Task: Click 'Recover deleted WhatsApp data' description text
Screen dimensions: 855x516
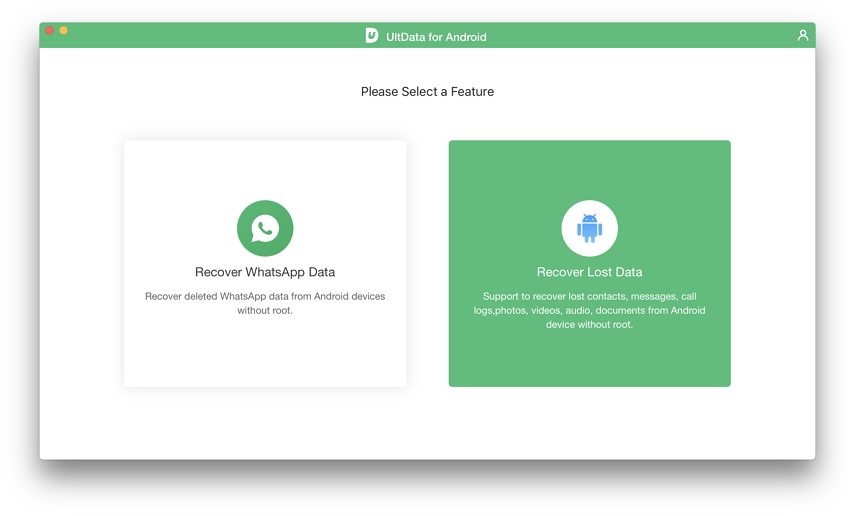Action: point(265,303)
